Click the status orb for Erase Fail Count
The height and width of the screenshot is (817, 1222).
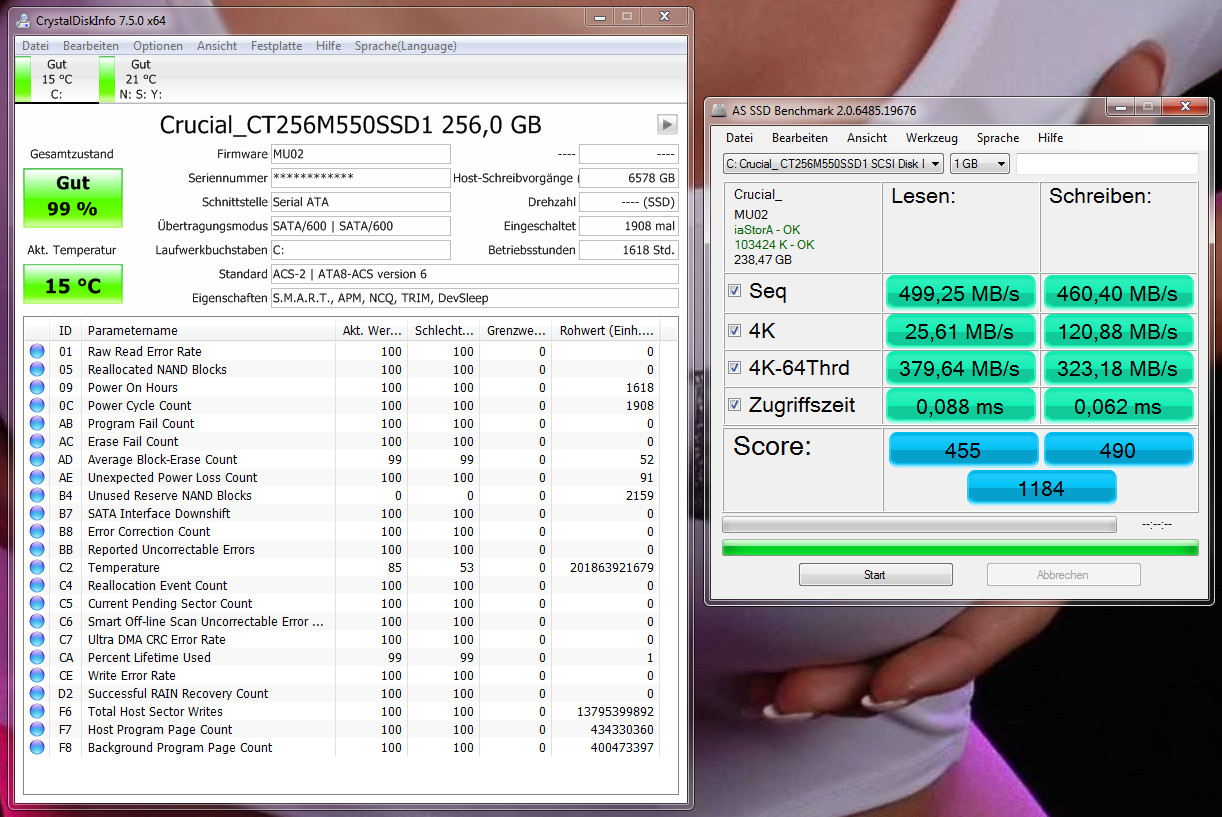(37, 441)
